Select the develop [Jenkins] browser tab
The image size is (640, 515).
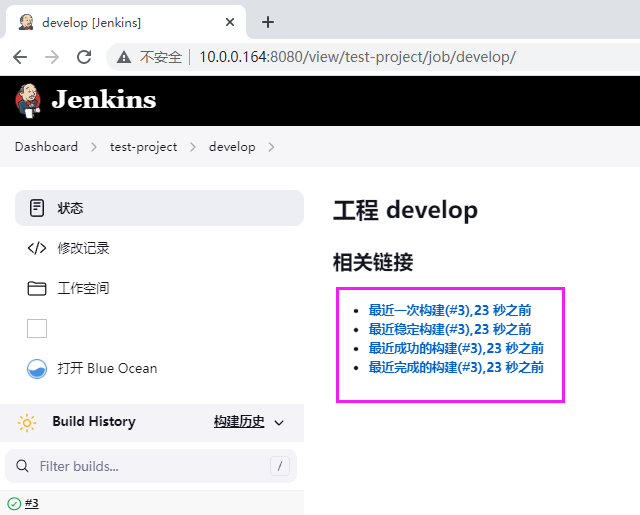tap(126, 22)
